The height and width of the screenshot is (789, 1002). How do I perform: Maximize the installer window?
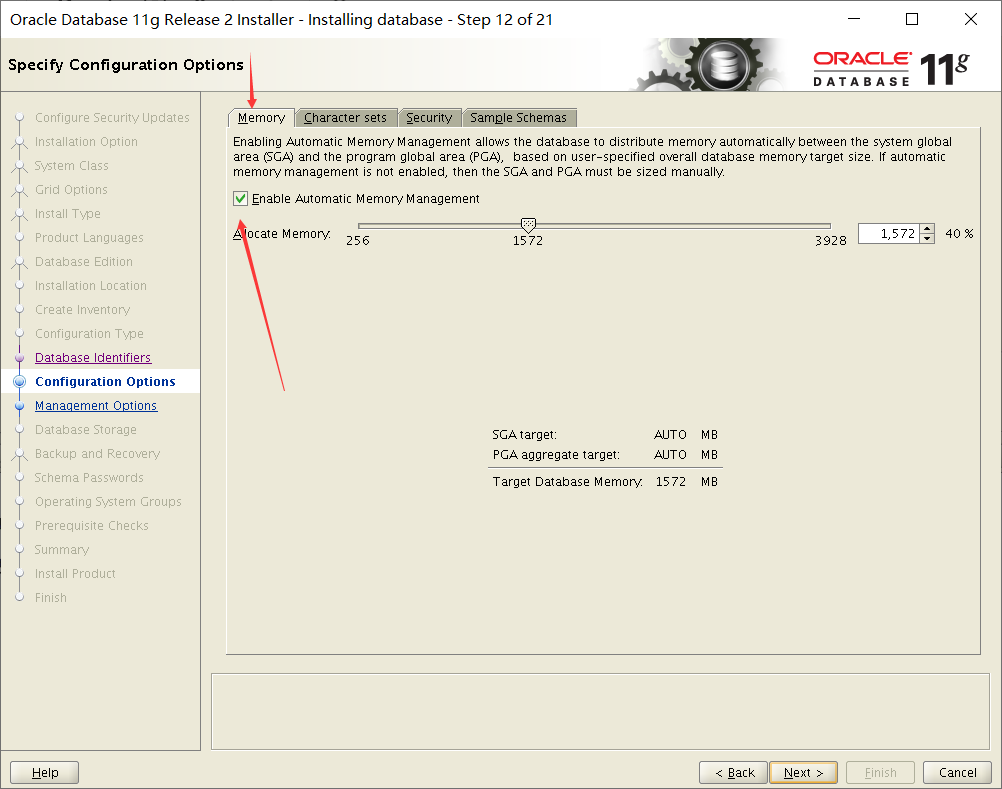(x=913, y=19)
